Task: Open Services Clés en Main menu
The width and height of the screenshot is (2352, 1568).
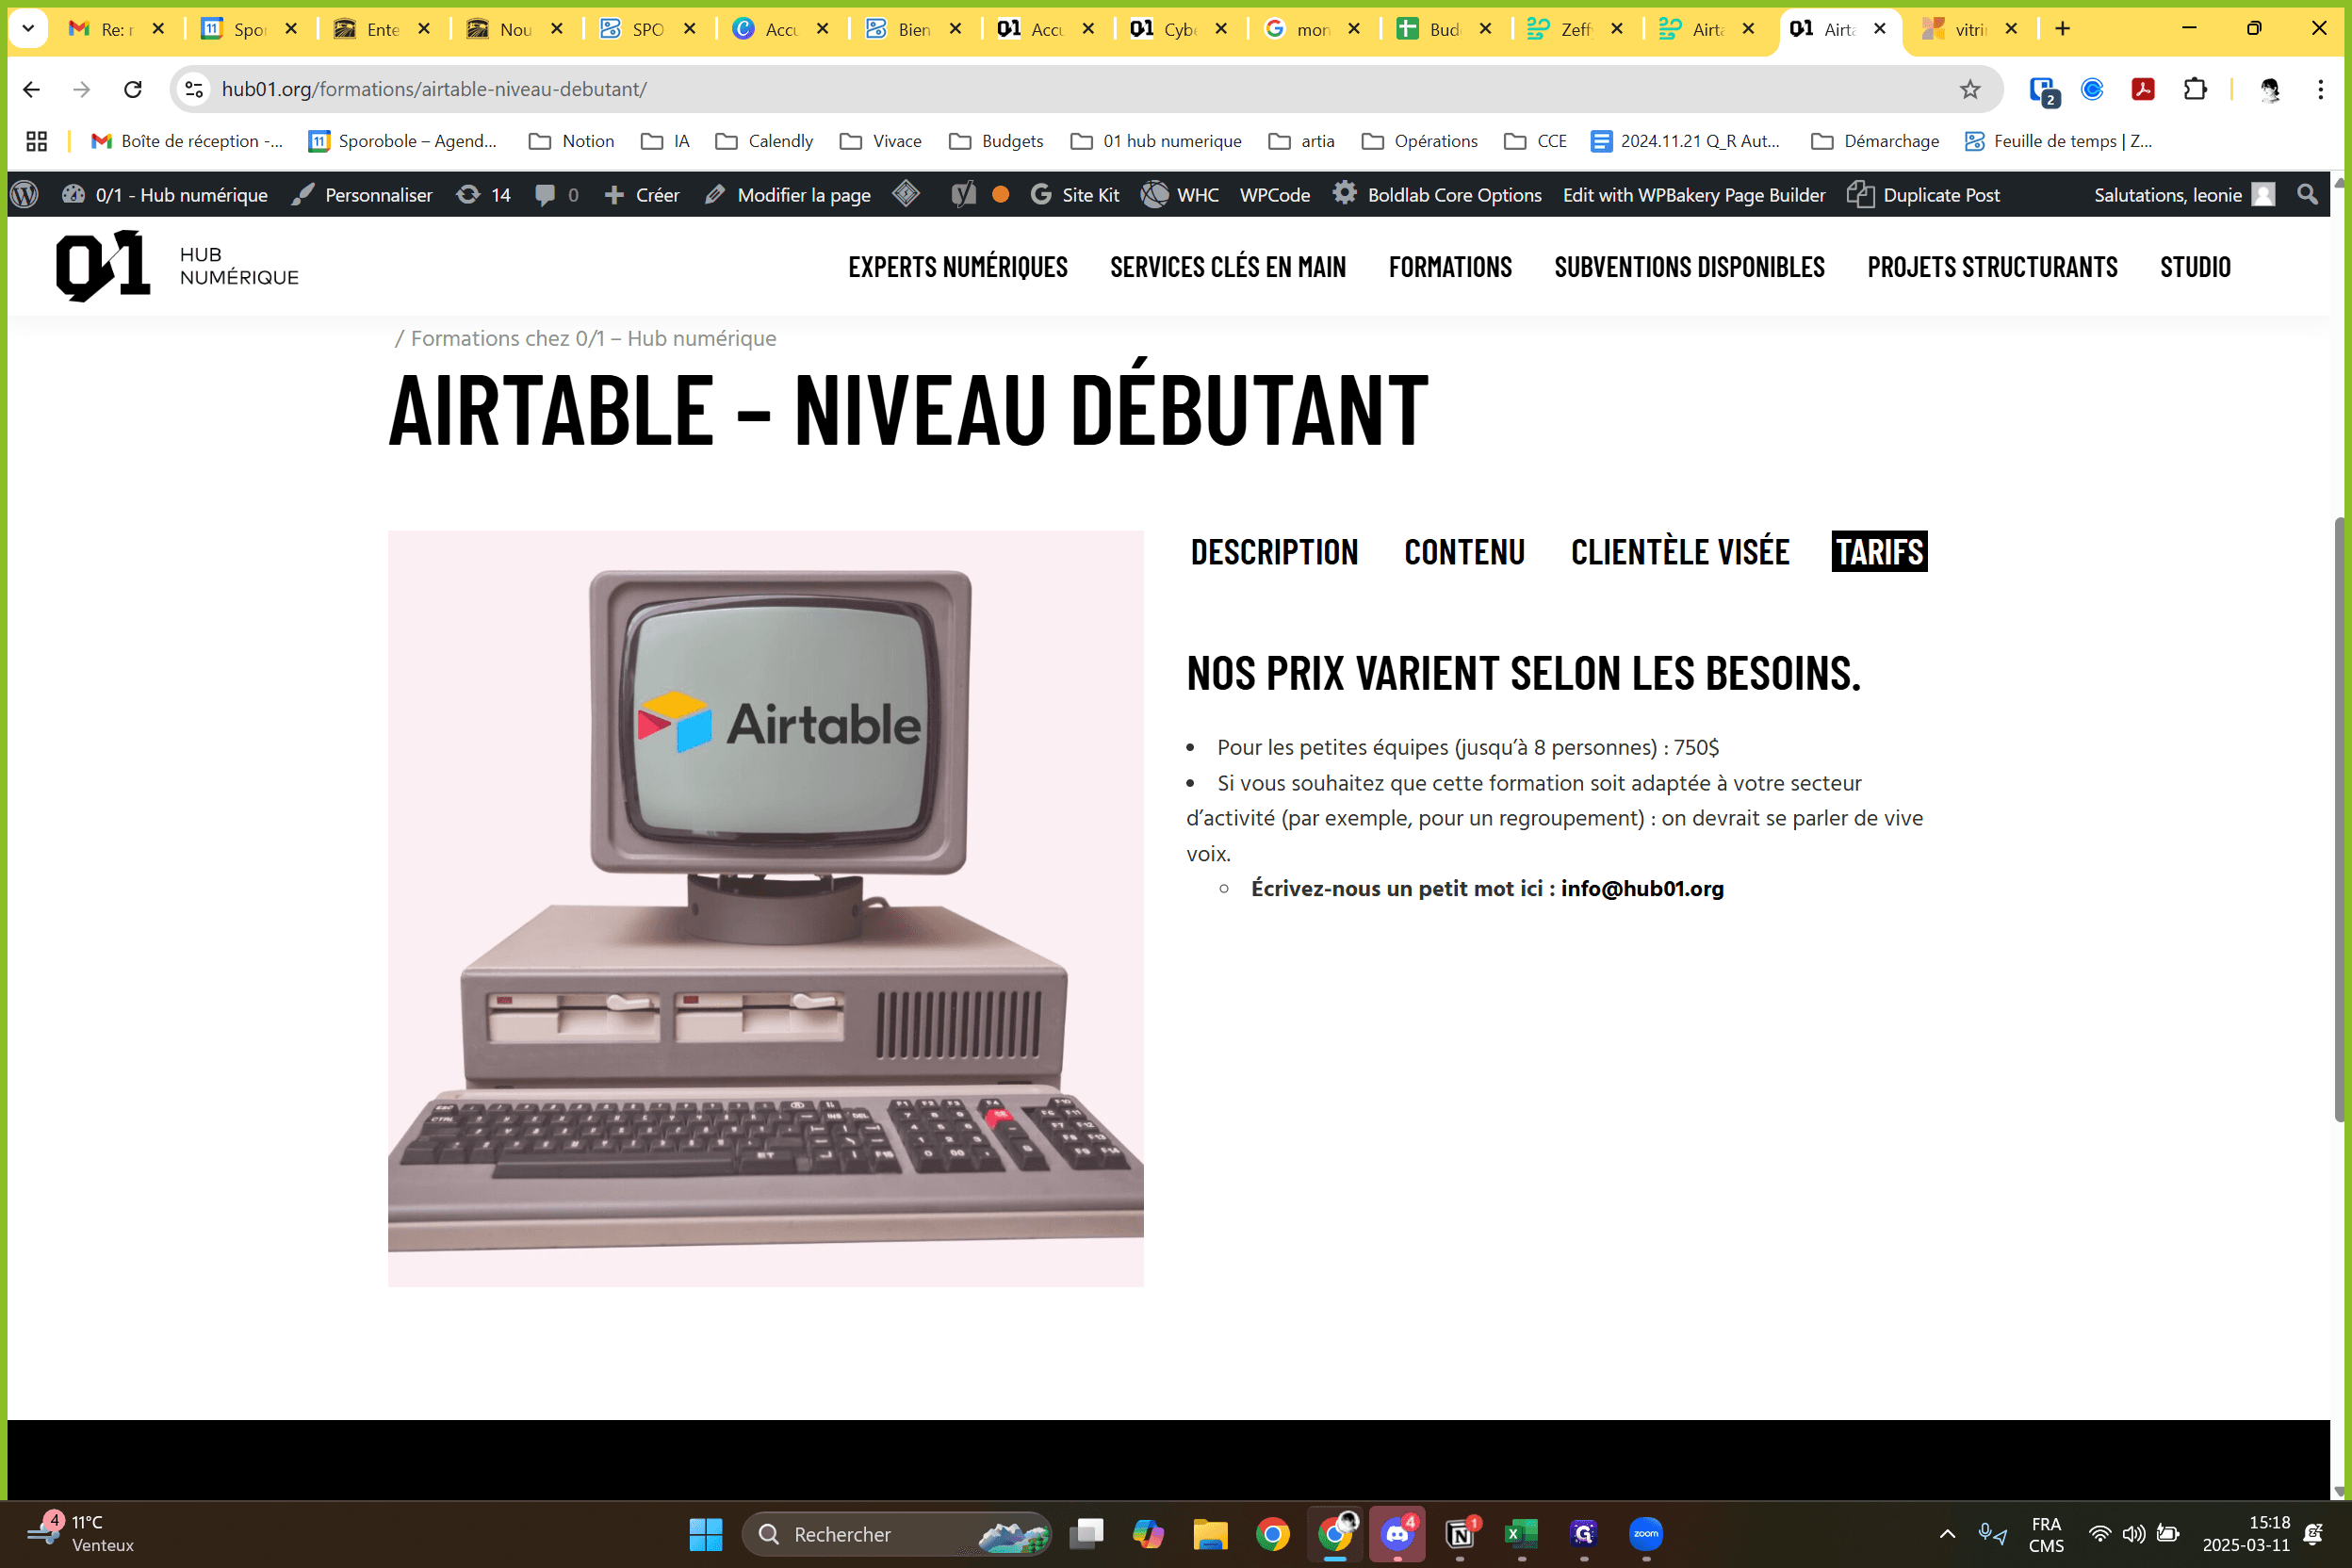Action: tap(1228, 267)
